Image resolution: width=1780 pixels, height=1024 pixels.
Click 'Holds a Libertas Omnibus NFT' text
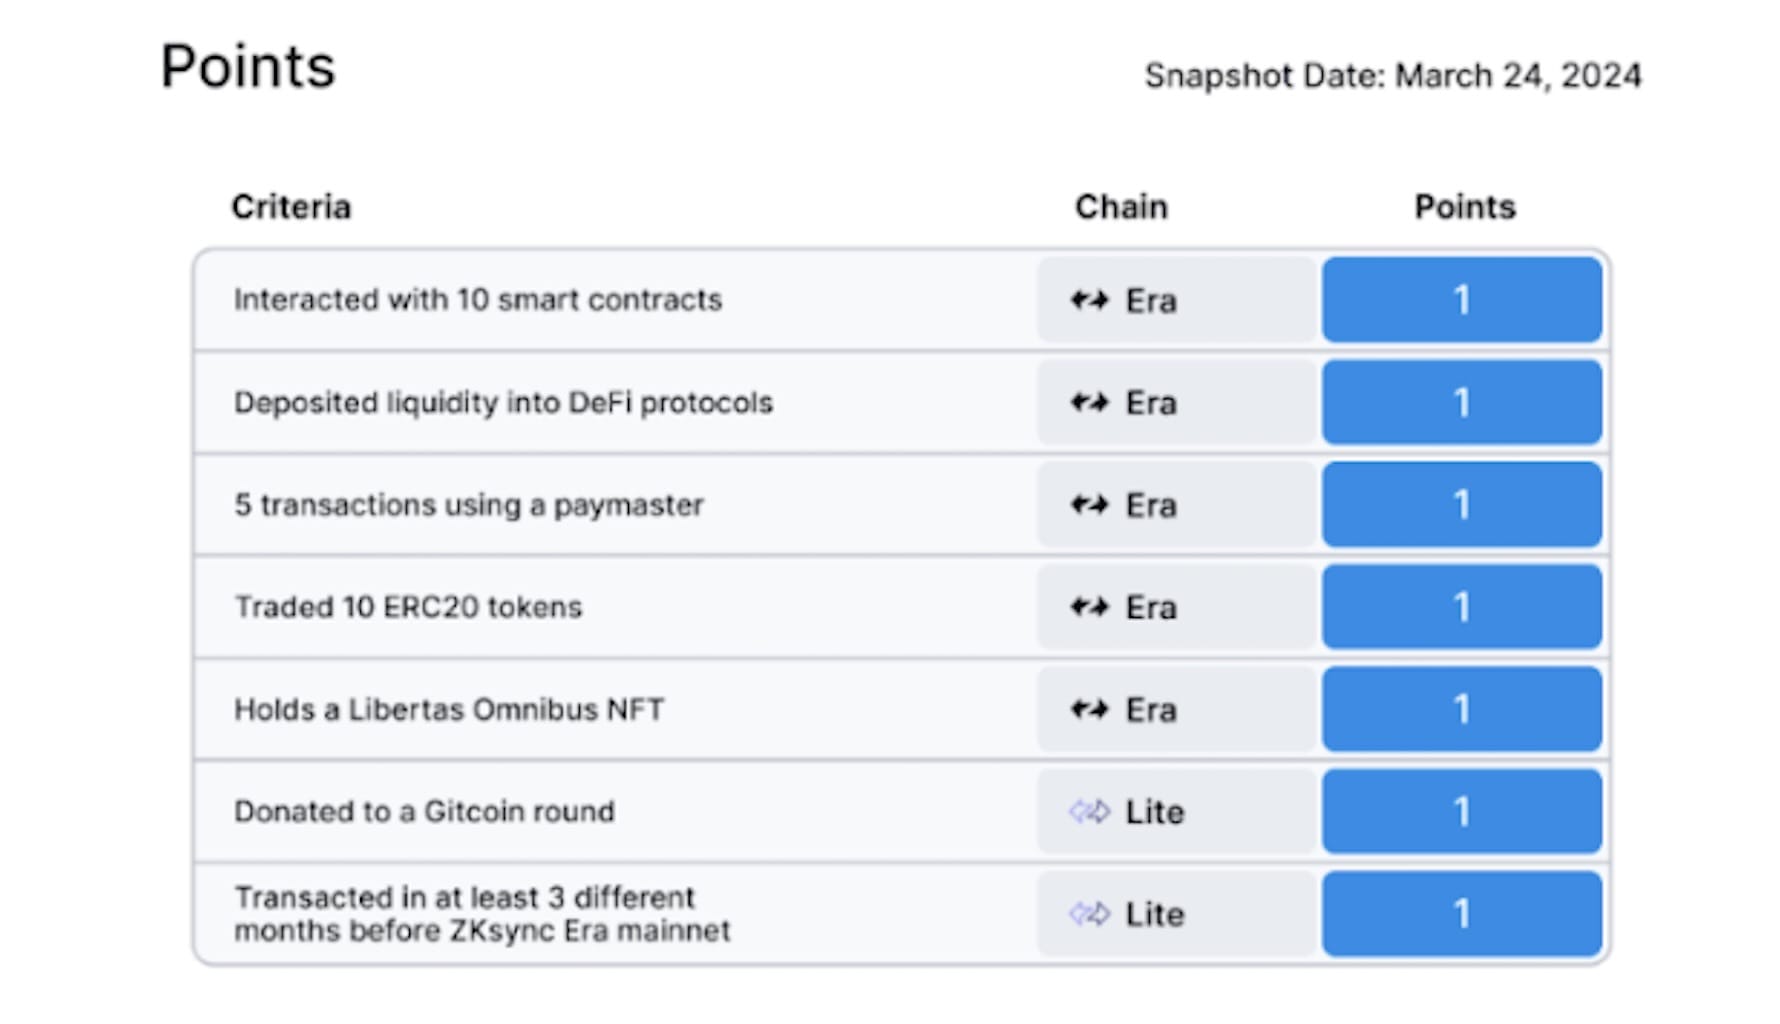point(449,710)
